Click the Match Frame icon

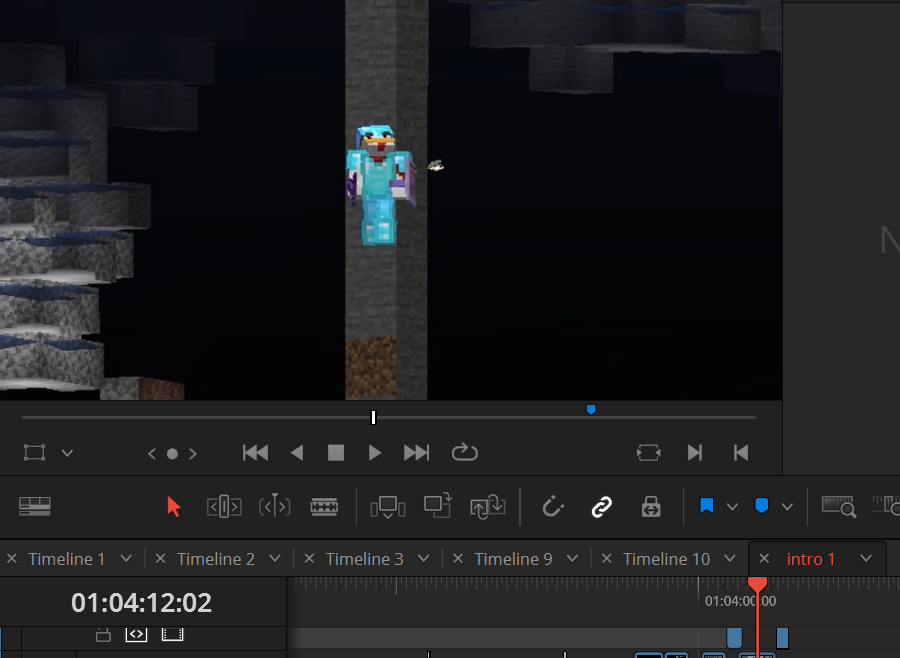[649, 452]
